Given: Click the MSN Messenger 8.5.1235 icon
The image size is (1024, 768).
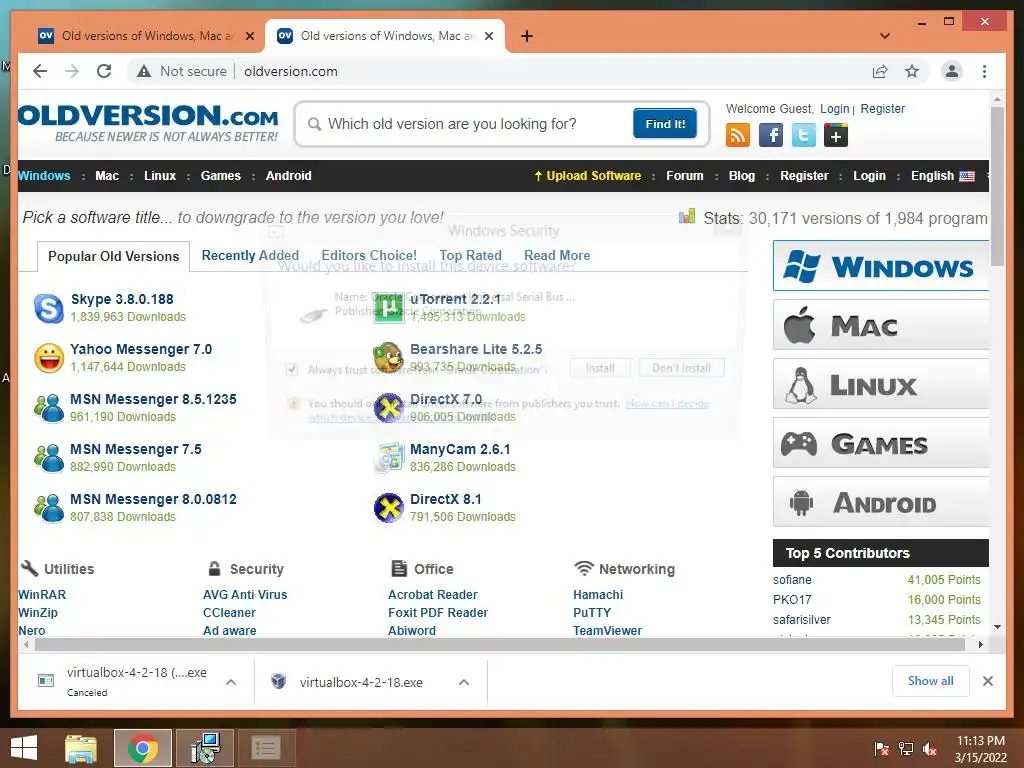Looking at the screenshot, I should coord(49,408).
